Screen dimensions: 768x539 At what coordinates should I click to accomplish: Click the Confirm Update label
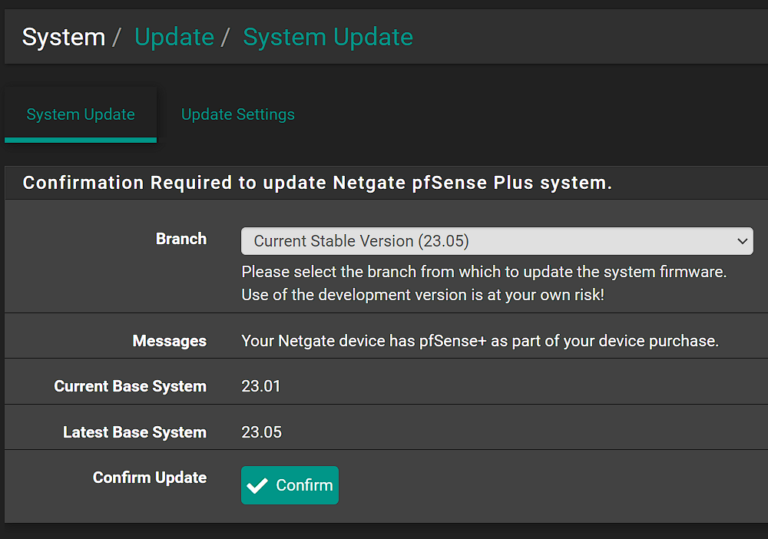coord(149,477)
